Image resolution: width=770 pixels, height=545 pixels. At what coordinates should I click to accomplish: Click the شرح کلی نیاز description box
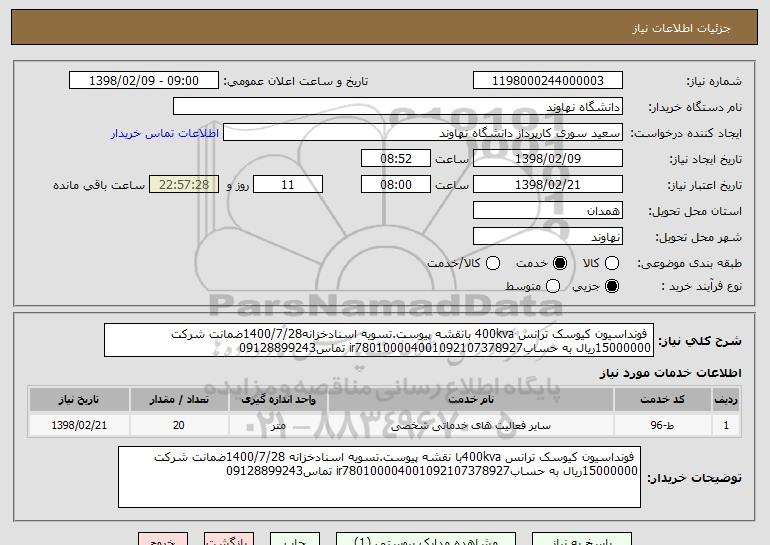(x=379, y=340)
